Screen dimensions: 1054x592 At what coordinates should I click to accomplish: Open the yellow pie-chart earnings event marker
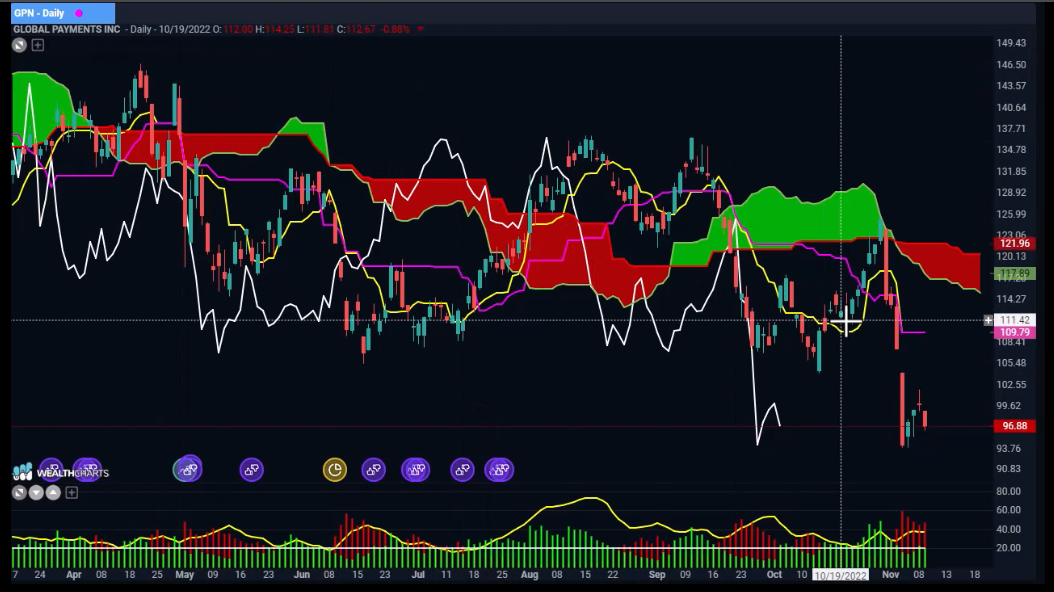tap(335, 469)
